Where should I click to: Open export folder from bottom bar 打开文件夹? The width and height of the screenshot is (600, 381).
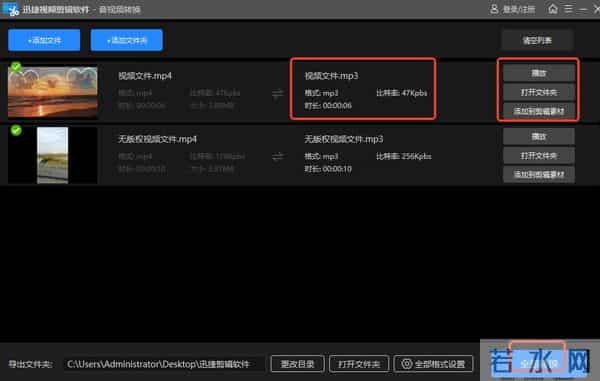pos(359,364)
